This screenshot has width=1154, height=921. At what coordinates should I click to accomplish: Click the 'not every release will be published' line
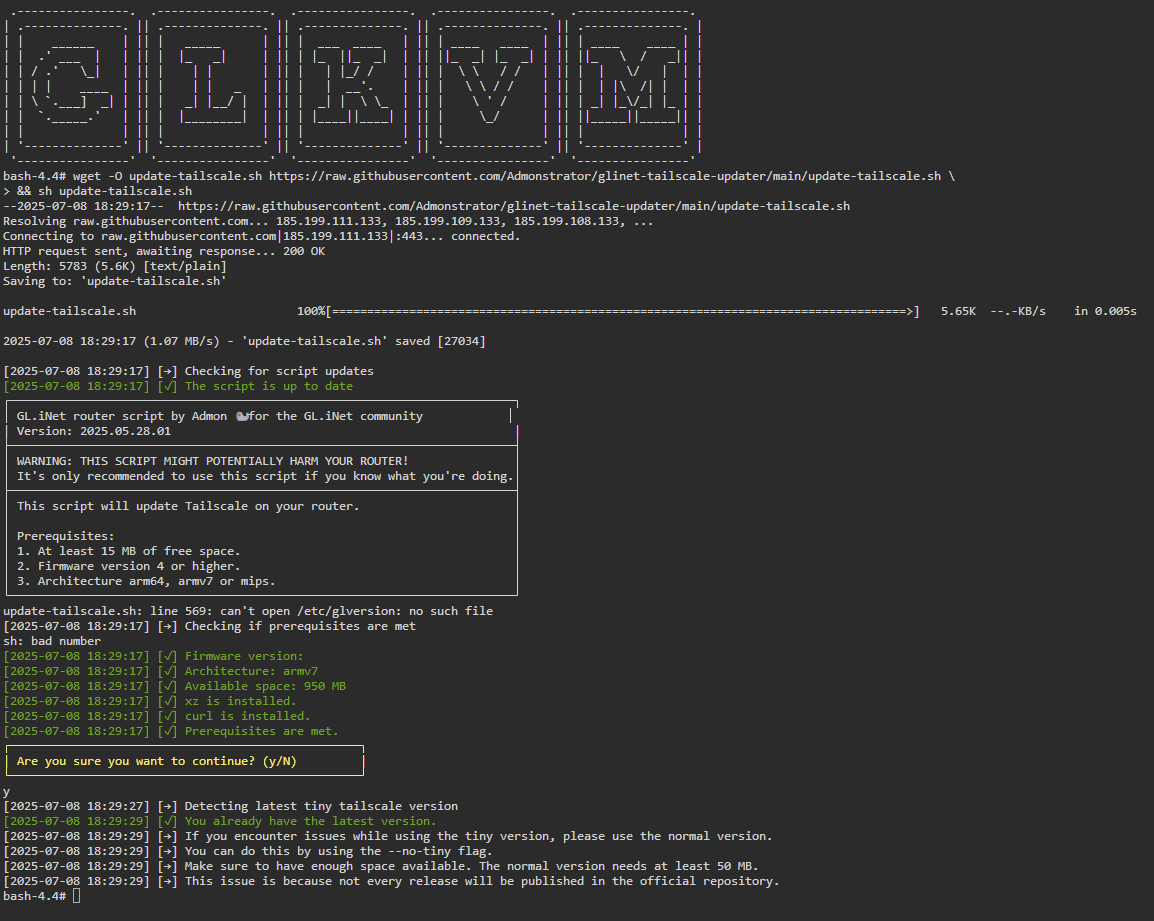click(392, 881)
